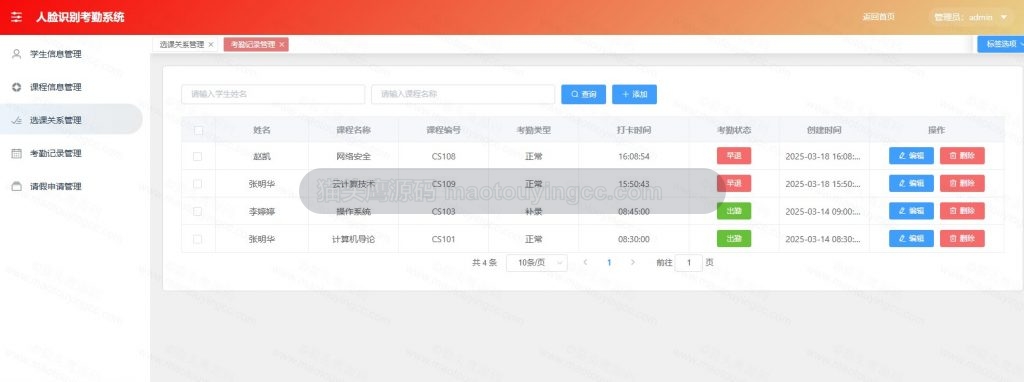1024x382 pixels.
Task: Edit the CS109 attendance record
Action: pyautogui.click(x=911, y=183)
